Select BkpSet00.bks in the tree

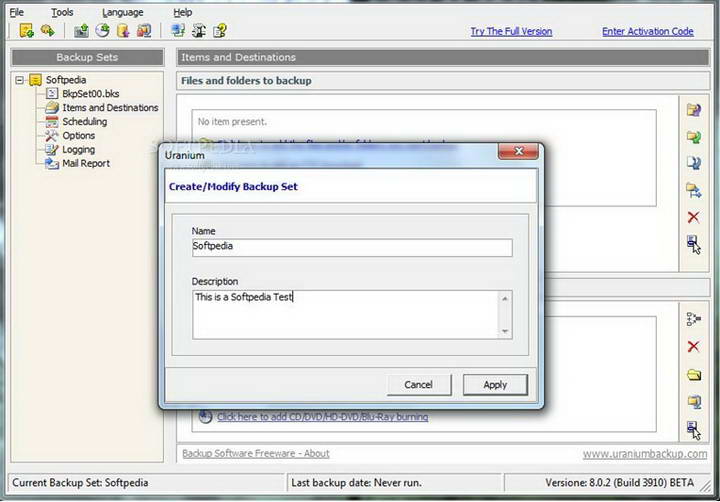click(90, 94)
